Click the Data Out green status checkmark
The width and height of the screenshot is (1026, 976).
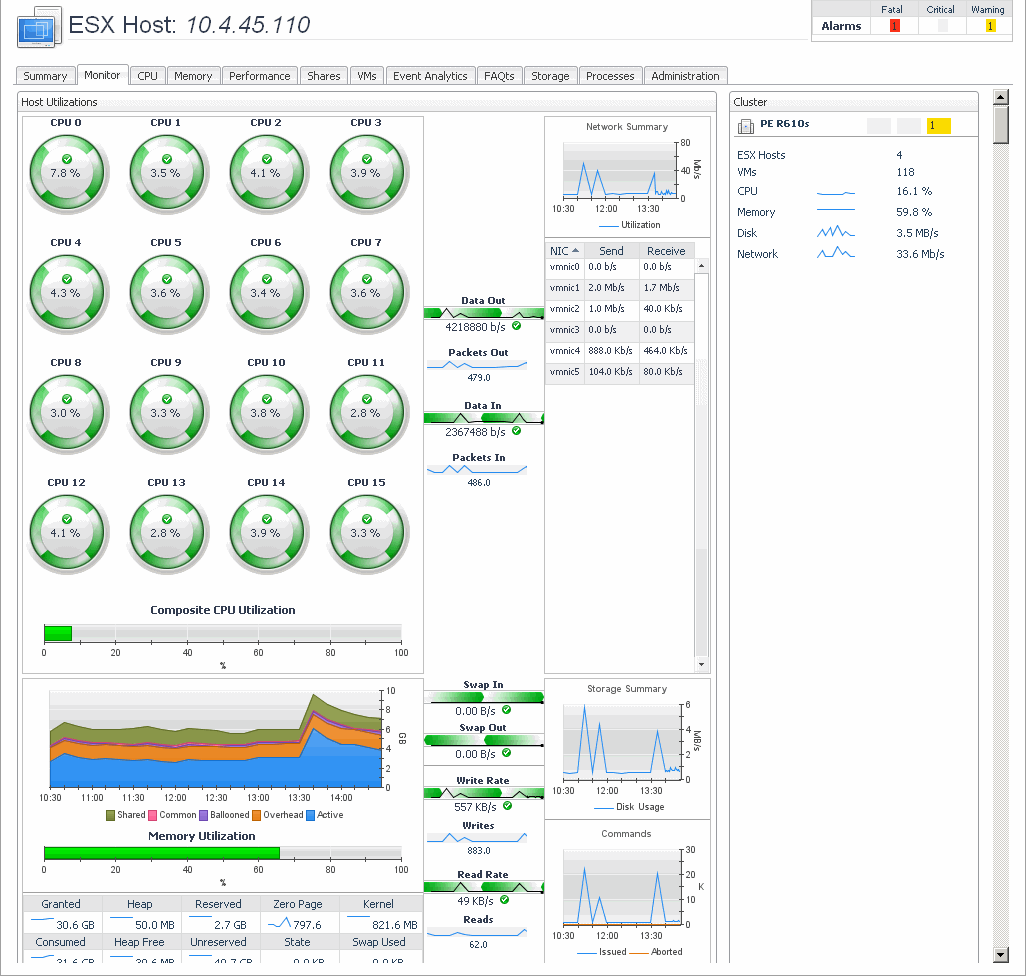(516, 326)
